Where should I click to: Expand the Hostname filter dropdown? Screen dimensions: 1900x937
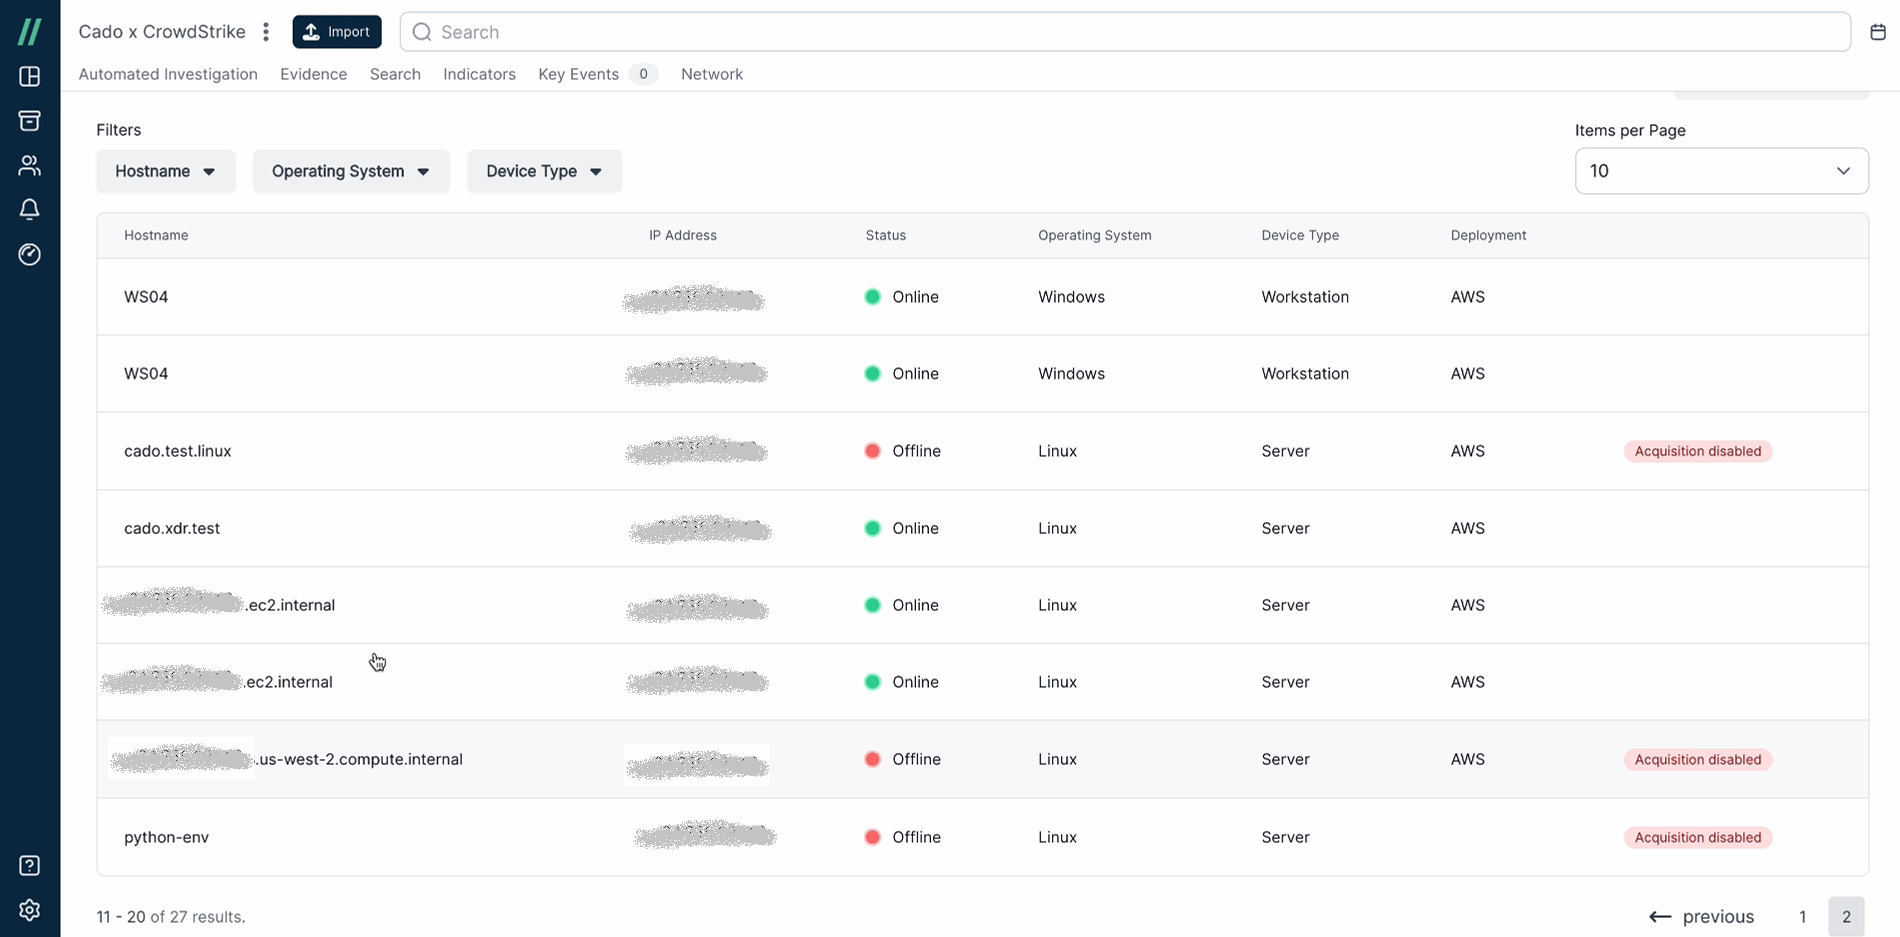pyautogui.click(x=165, y=171)
